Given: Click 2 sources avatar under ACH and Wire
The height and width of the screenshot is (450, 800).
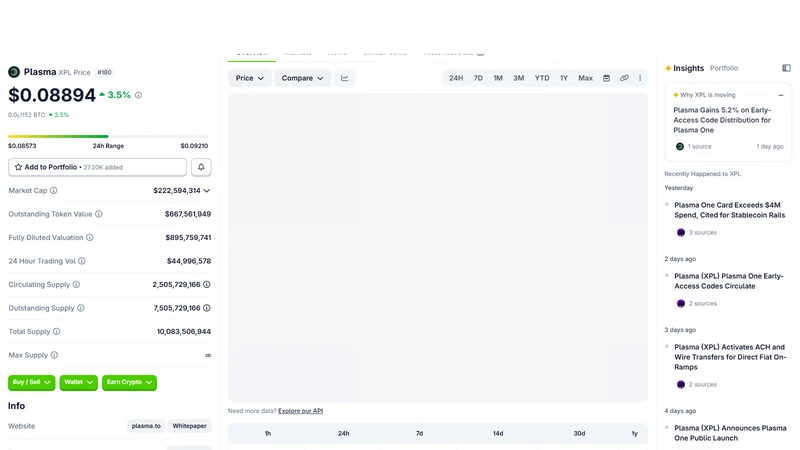Looking at the screenshot, I should pos(681,384).
